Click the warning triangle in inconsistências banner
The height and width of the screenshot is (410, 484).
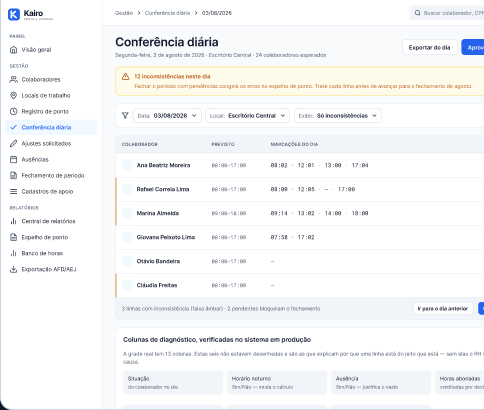pos(125,77)
